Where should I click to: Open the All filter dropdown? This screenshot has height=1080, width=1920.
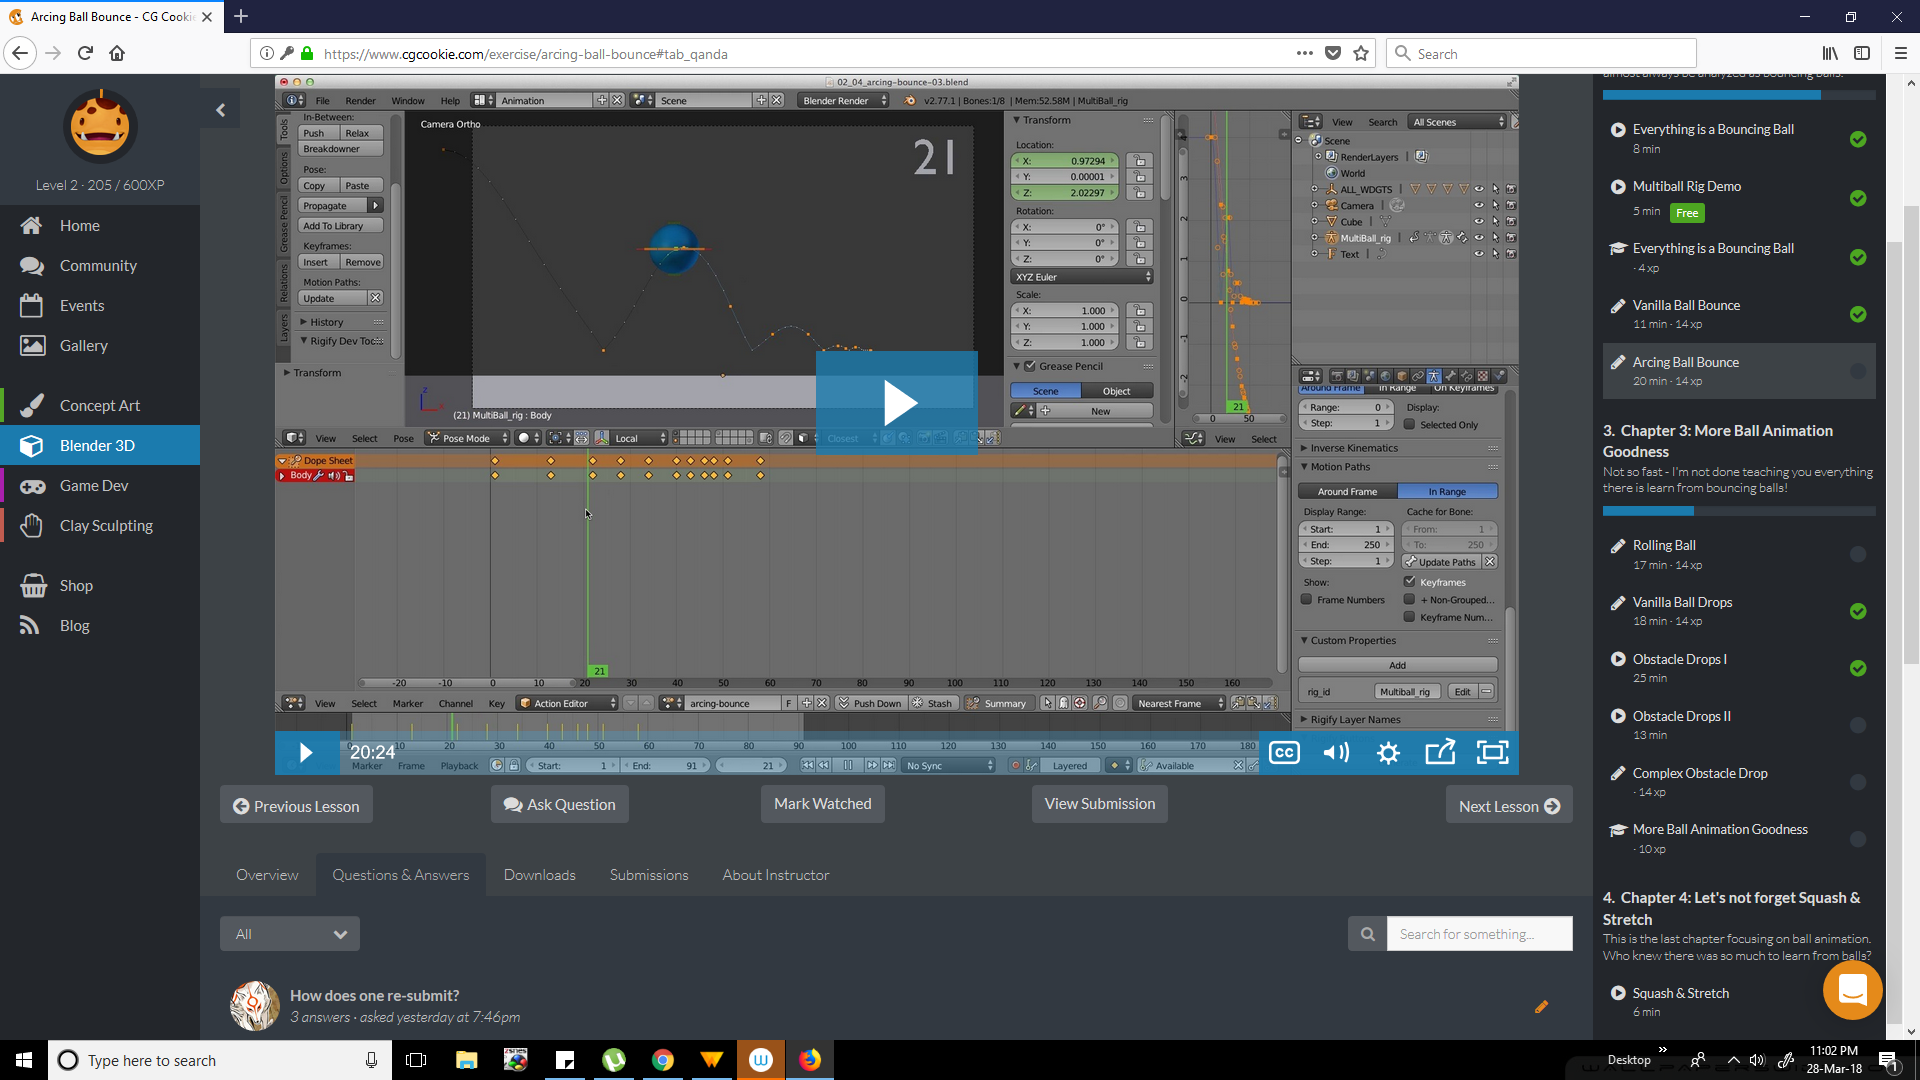[290, 934]
